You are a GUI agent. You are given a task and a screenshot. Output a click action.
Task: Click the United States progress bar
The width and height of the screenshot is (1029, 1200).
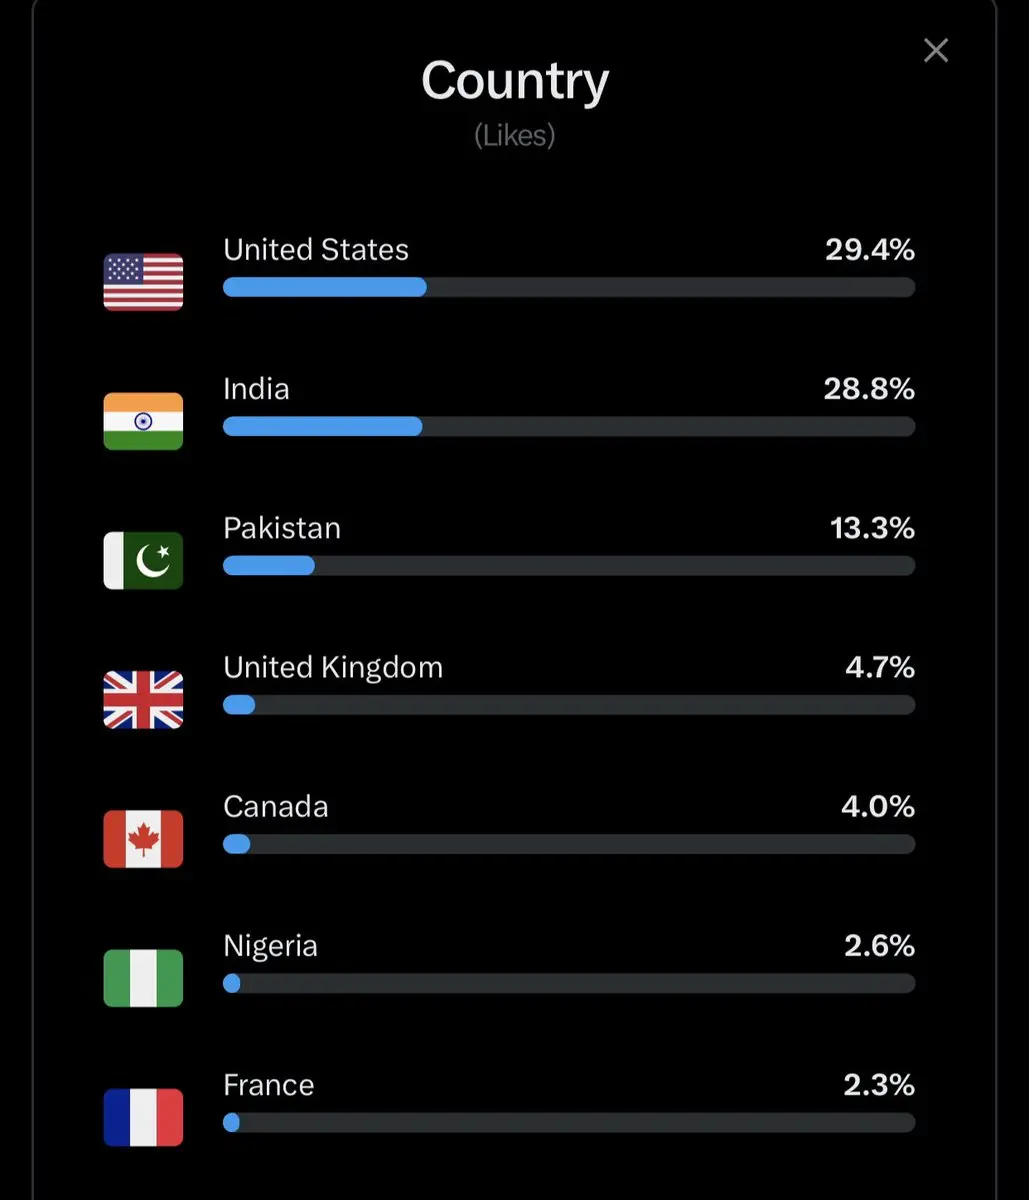[x=569, y=287]
